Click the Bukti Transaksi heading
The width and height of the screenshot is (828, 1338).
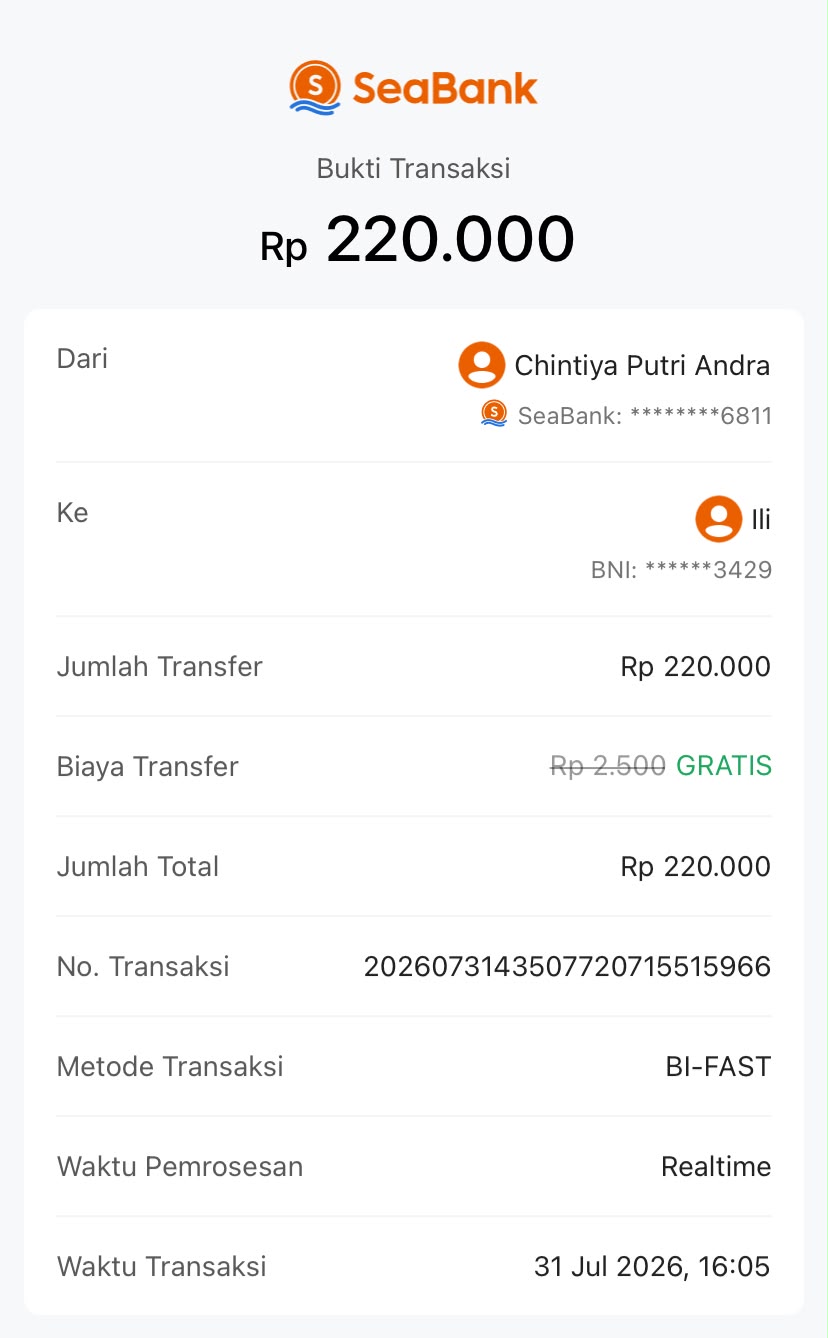[x=414, y=168]
